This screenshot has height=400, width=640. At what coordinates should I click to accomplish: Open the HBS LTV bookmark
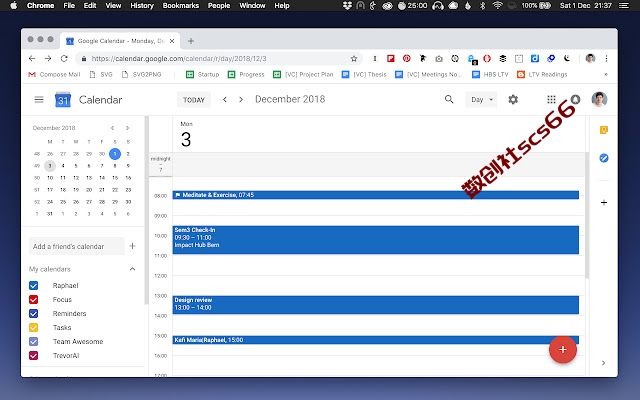coord(490,75)
